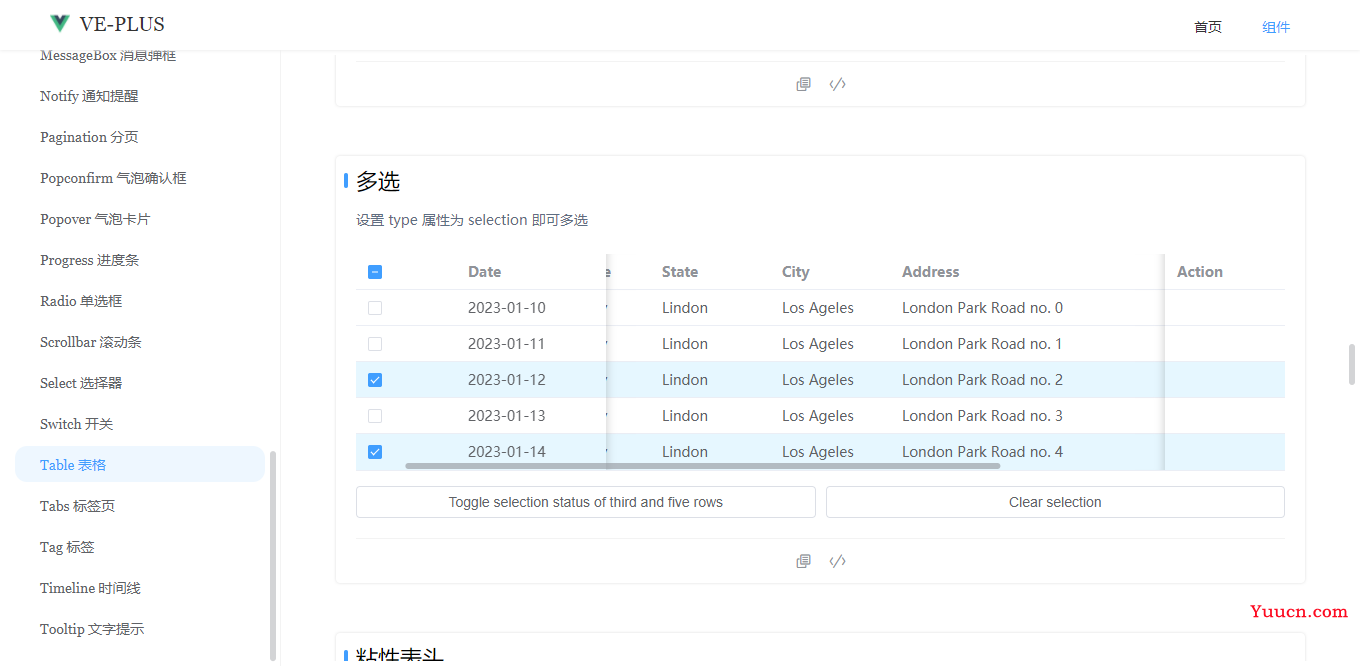
Task: Click London Park Road no. 0 cell
Action: pyautogui.click(x=983, y=308)
